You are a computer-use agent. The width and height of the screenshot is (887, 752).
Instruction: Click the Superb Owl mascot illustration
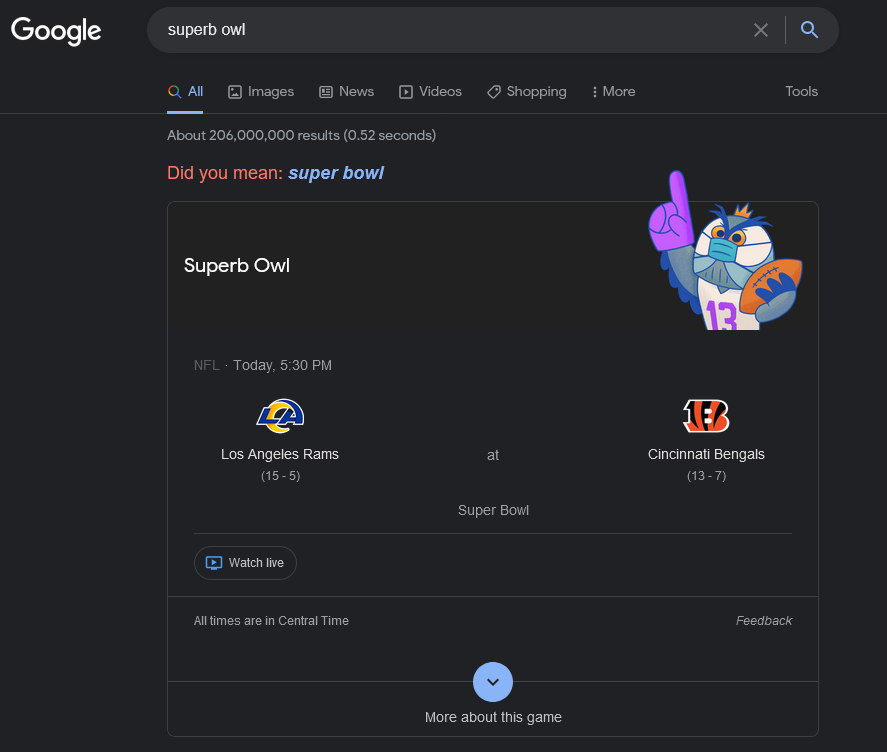725,251
